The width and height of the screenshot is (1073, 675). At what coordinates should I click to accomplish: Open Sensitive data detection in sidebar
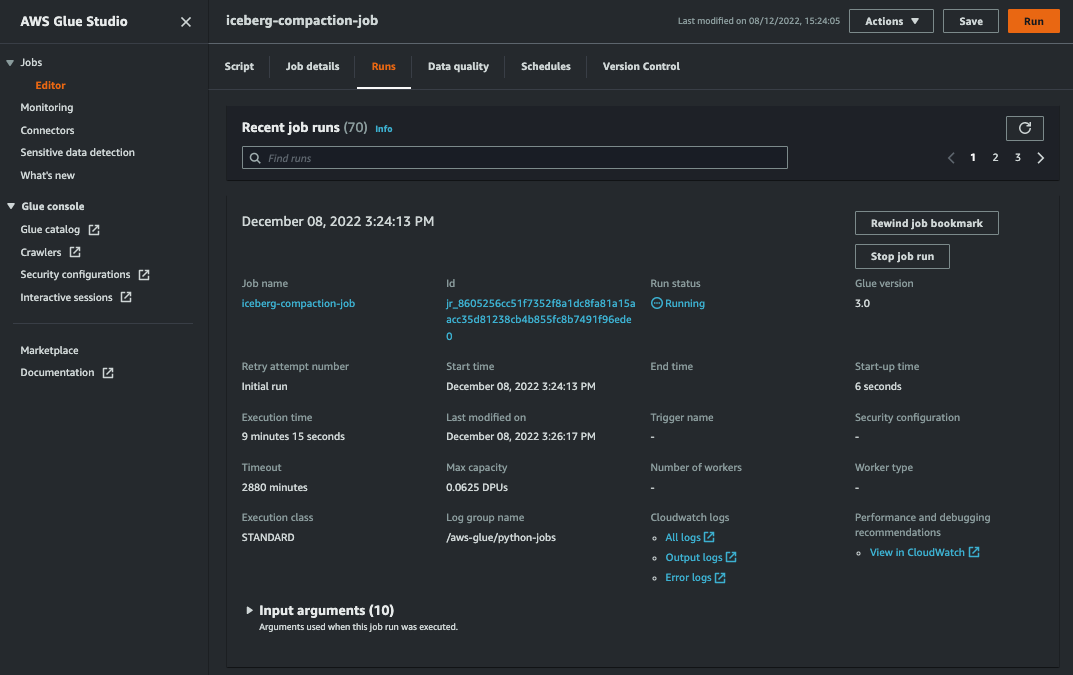(x=77, y=153)
